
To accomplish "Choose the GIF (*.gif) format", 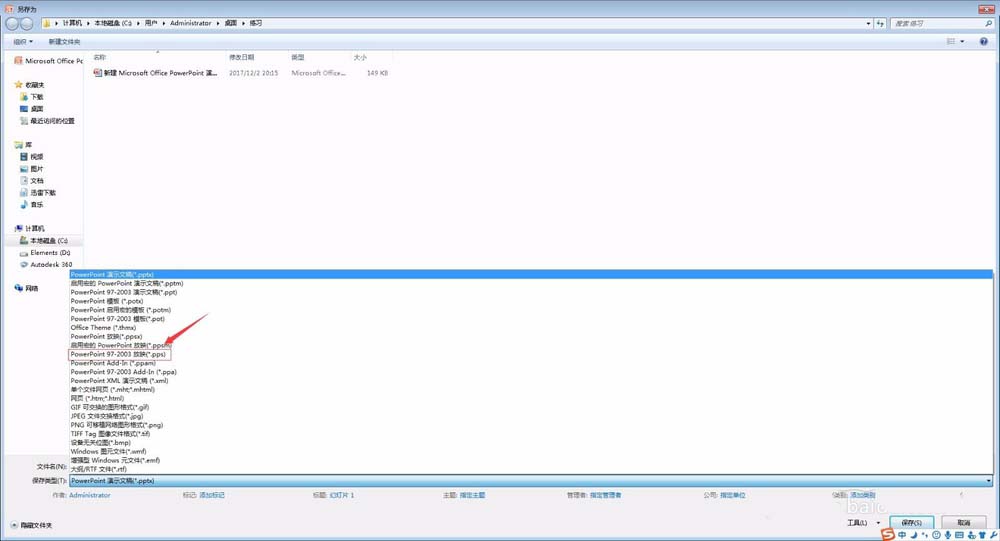I will click(x=531, y=407).
